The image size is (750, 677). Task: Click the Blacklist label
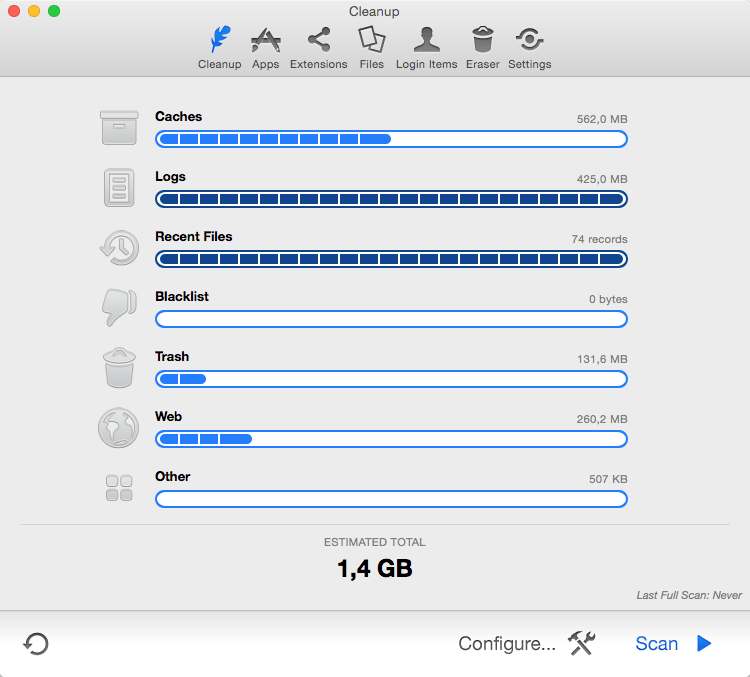coord(182,297)
